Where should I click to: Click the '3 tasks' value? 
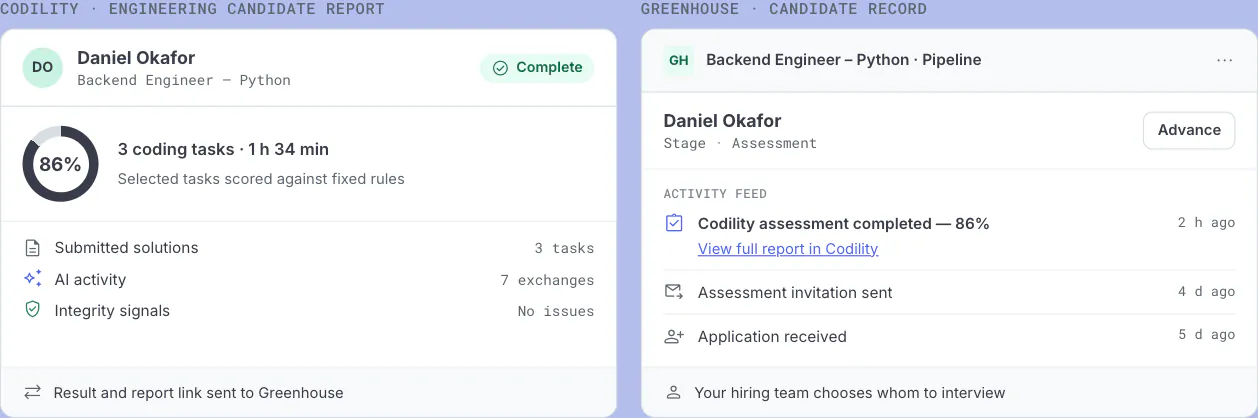click(x=564, y=248)
